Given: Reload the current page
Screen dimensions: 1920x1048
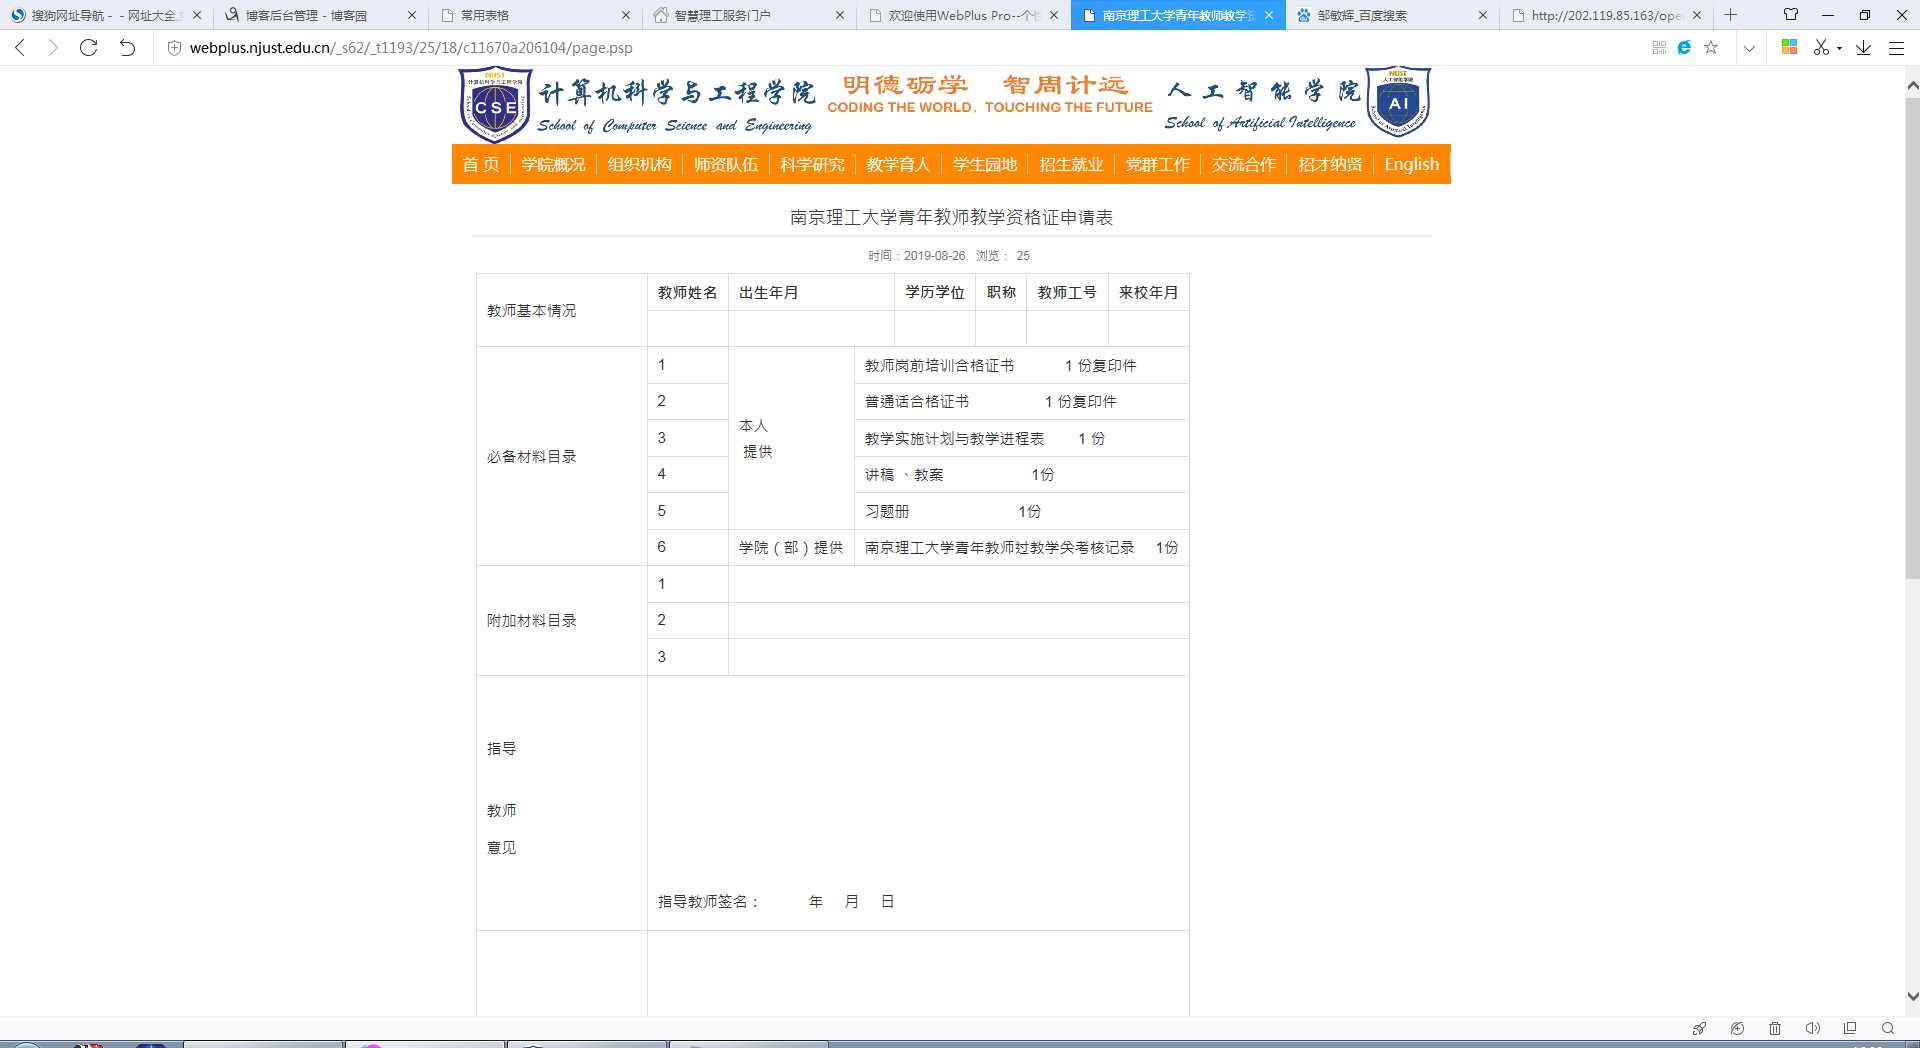Looking at the screenshot, I should pos(88,47).
